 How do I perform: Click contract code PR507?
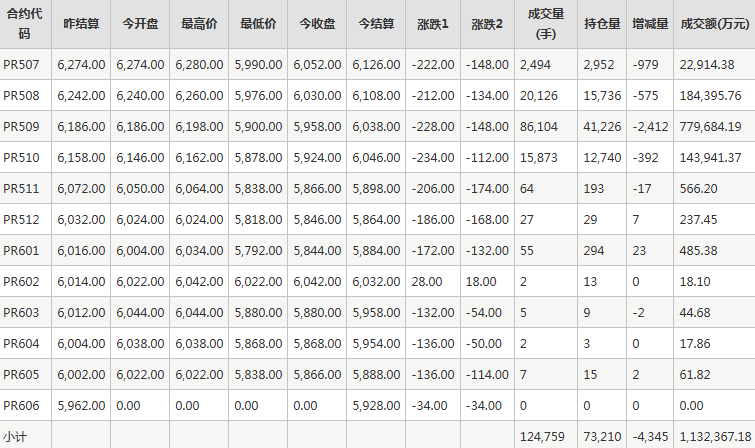(21, 65)
